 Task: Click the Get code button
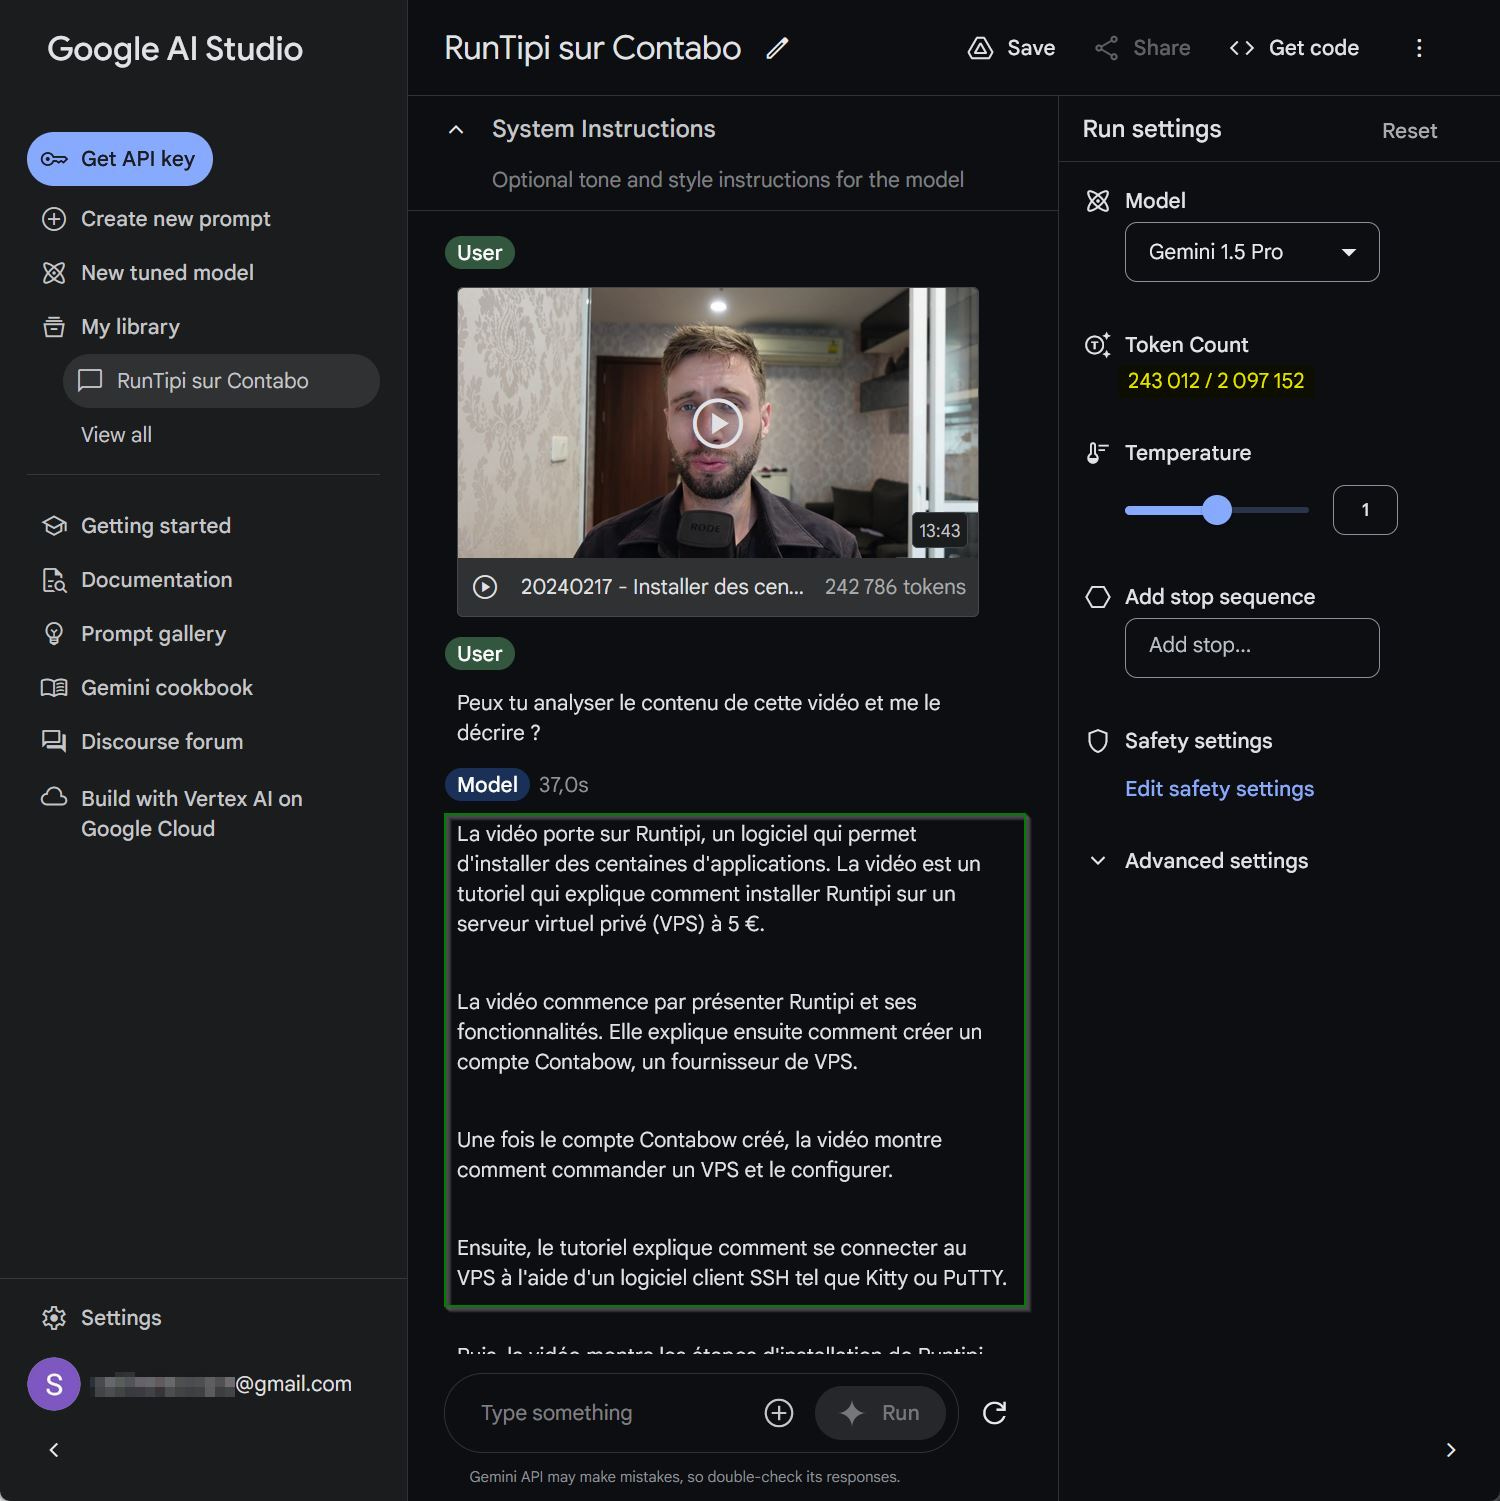click(1294, 48)
